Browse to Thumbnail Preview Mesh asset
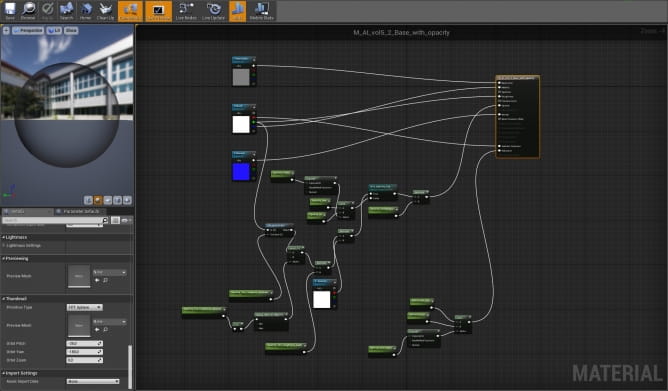Viewport: 668px width, 391px height. click(x=105, y=329)
